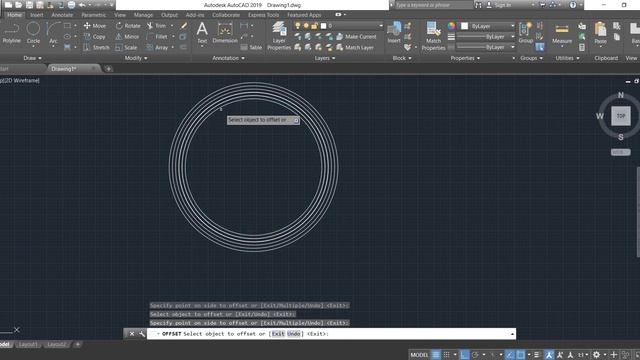This screenshot has height=360, width=640.
Task: Open the Express Tools ribbon tab
Action: coord(263,15)
